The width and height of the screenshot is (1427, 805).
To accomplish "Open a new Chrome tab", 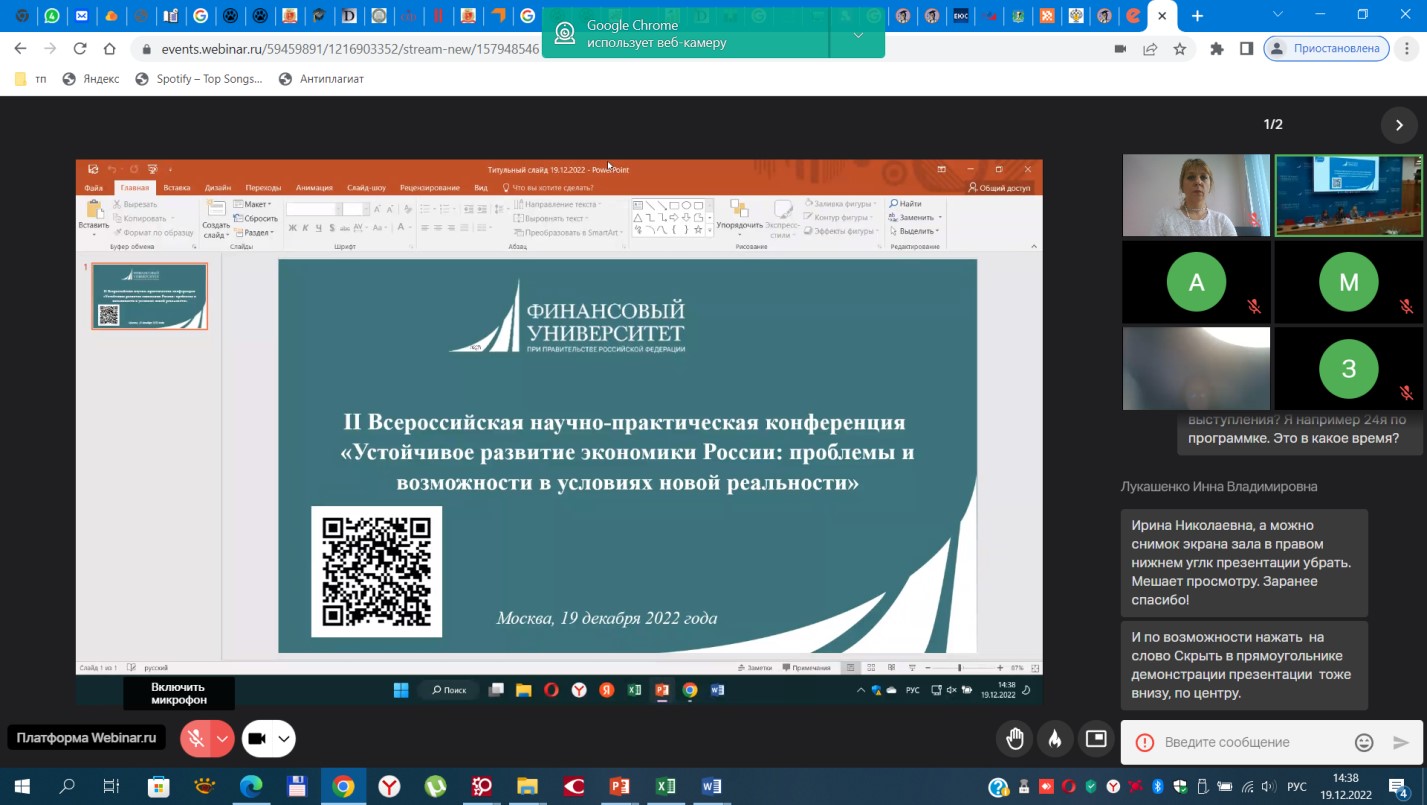I will coord(1197,16).
